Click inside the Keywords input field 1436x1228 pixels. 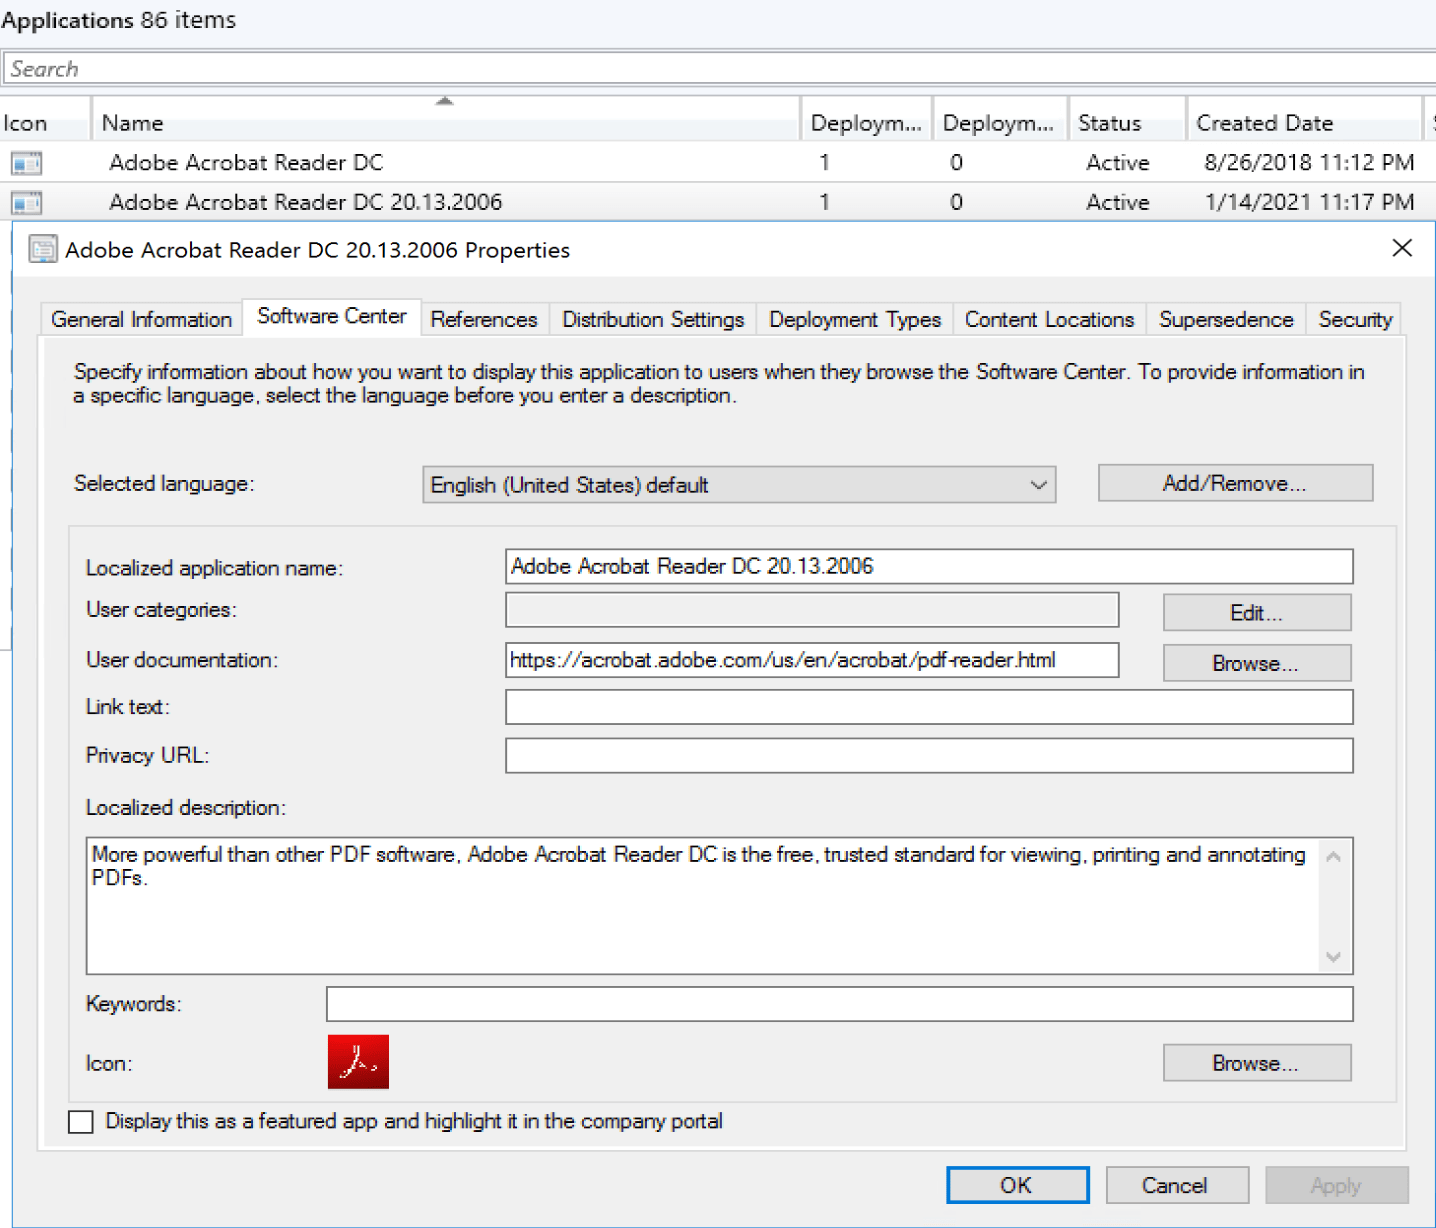pyautogui.click(x=840, y=1004)
